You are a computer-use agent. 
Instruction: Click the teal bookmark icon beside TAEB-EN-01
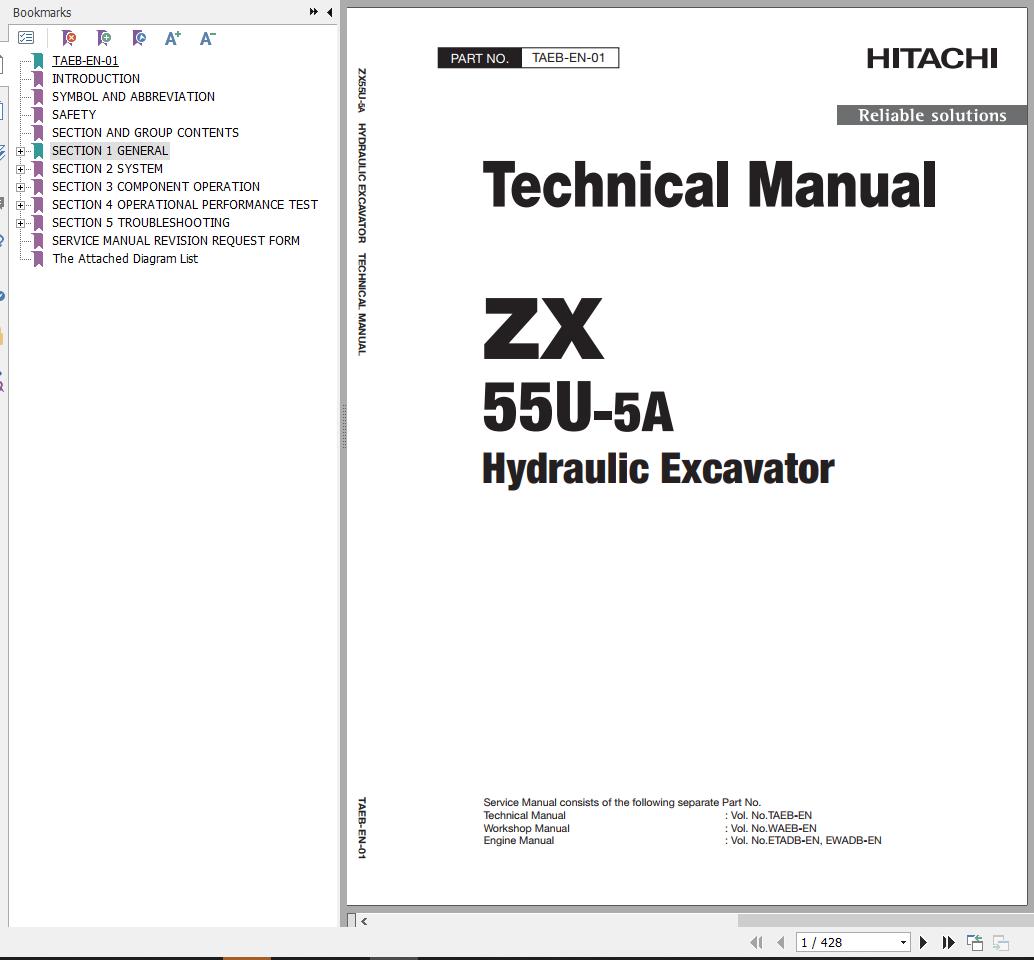point(39,61)
